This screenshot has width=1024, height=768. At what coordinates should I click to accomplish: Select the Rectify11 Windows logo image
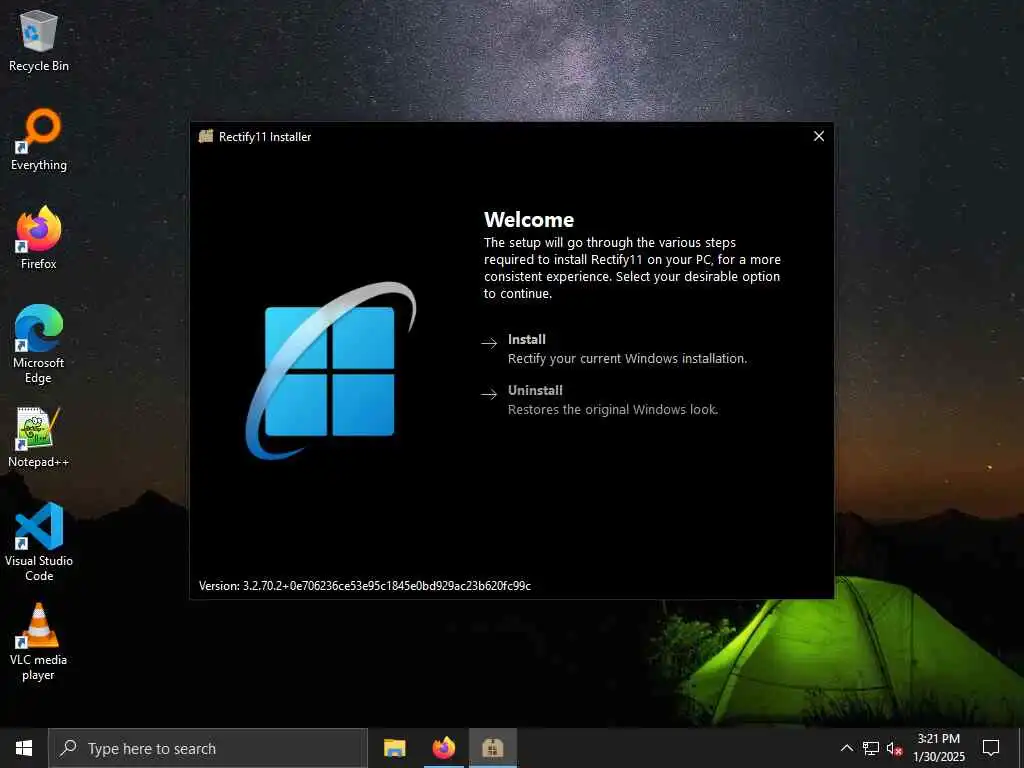point(330,370)
